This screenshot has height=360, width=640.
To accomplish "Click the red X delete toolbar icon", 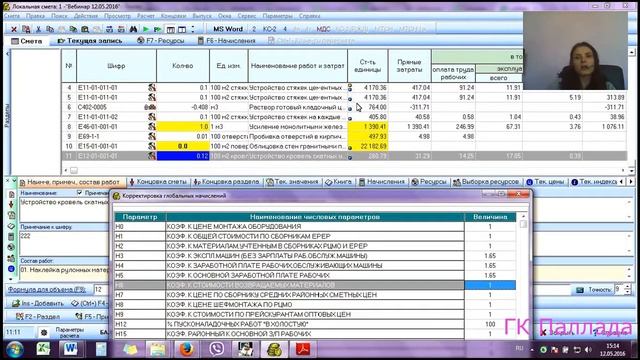I will 14,29.
